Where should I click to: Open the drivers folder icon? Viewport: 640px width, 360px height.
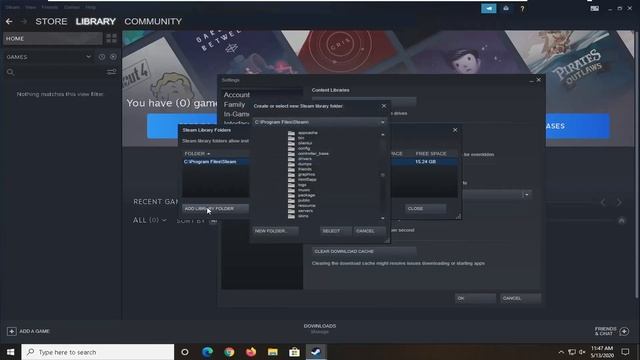[x=291, y=159]
